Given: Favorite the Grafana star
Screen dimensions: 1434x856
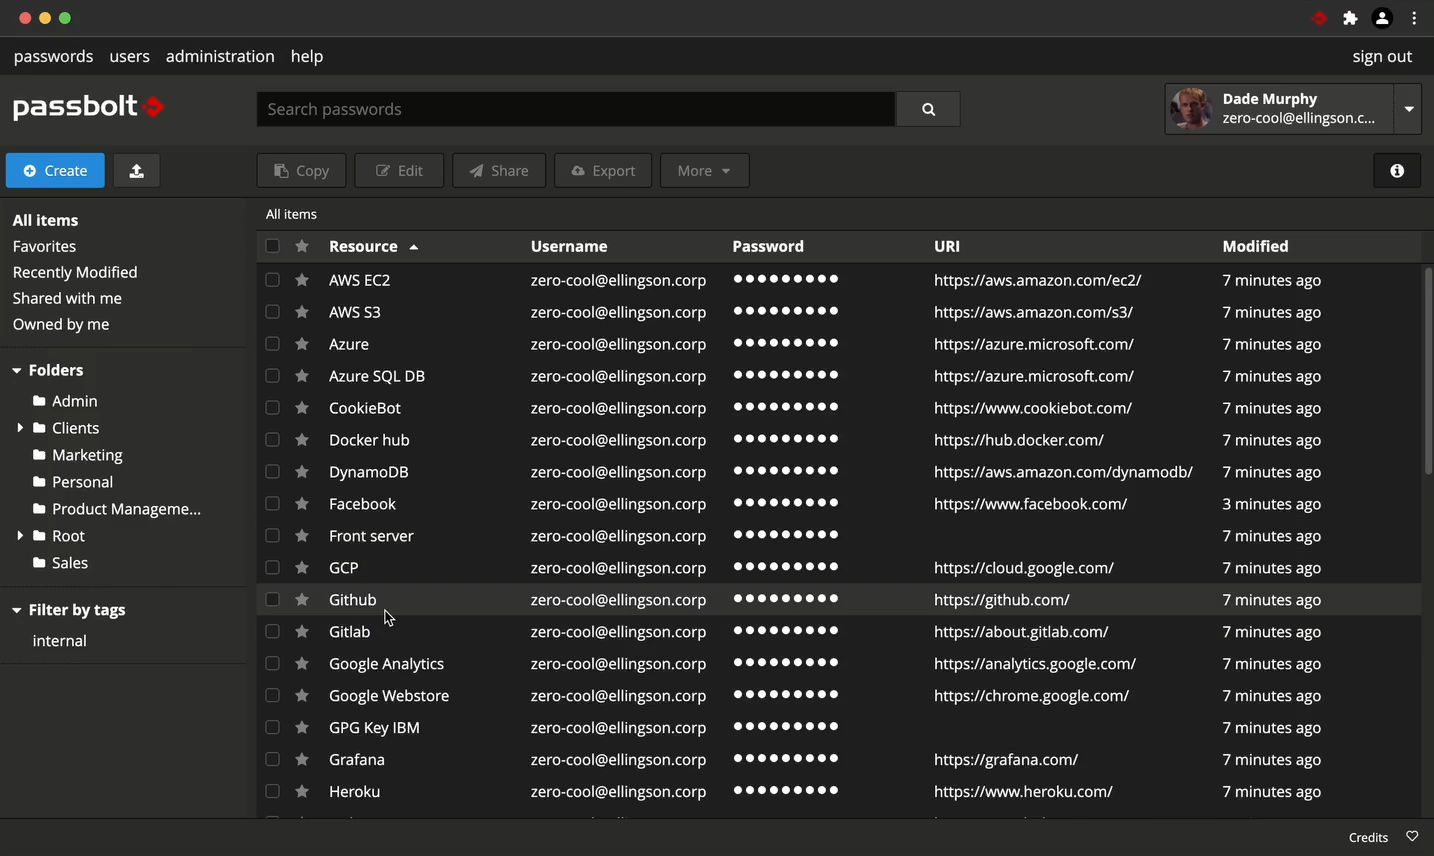Looking at the screenshot, I should coord(302,760).
